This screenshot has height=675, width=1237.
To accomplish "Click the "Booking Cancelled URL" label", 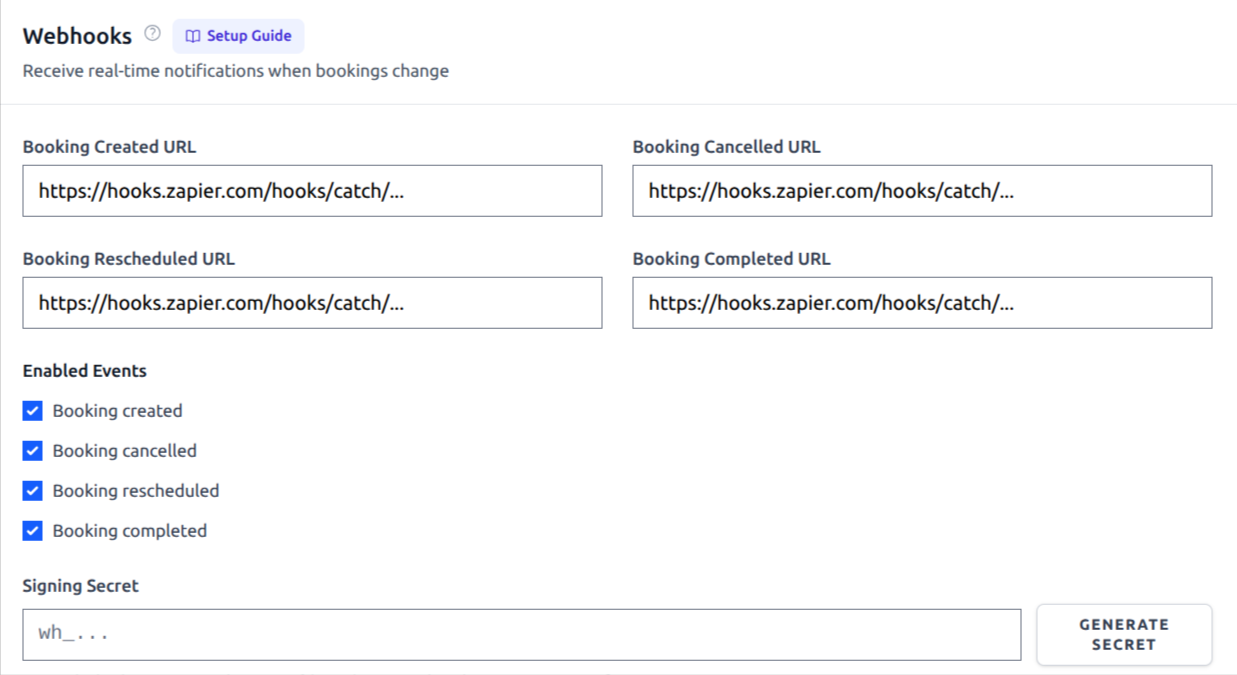I will pos(727,147).
